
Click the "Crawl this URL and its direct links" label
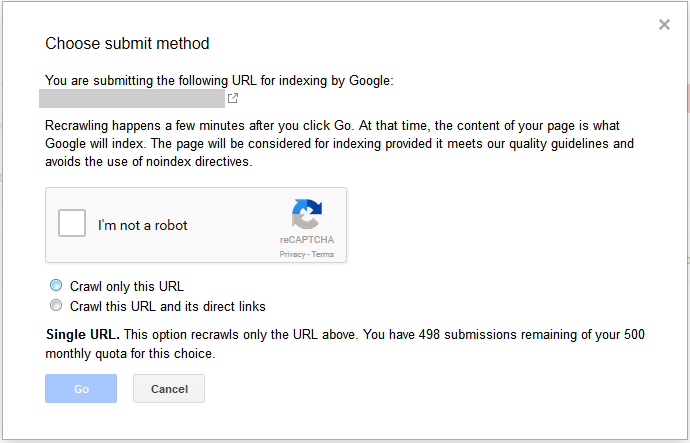point(168,306)
